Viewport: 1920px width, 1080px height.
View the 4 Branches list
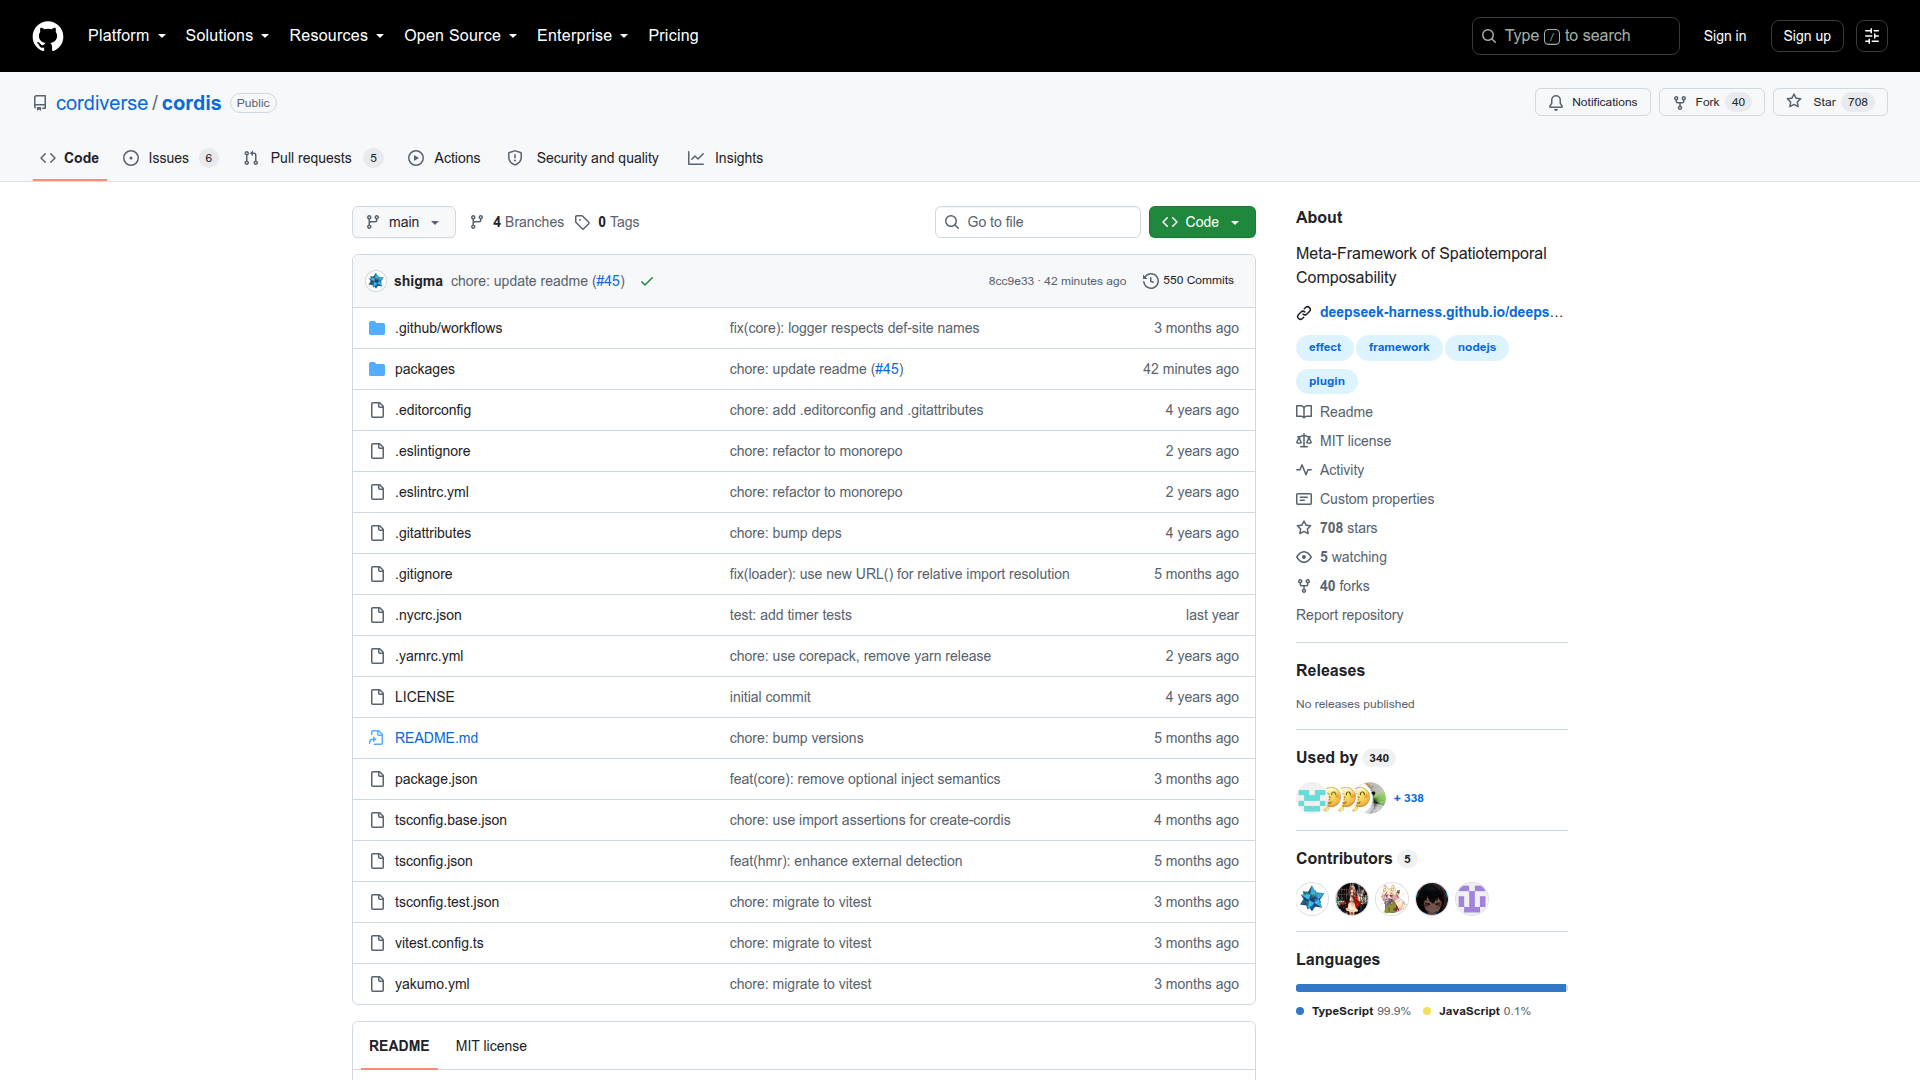517,222
